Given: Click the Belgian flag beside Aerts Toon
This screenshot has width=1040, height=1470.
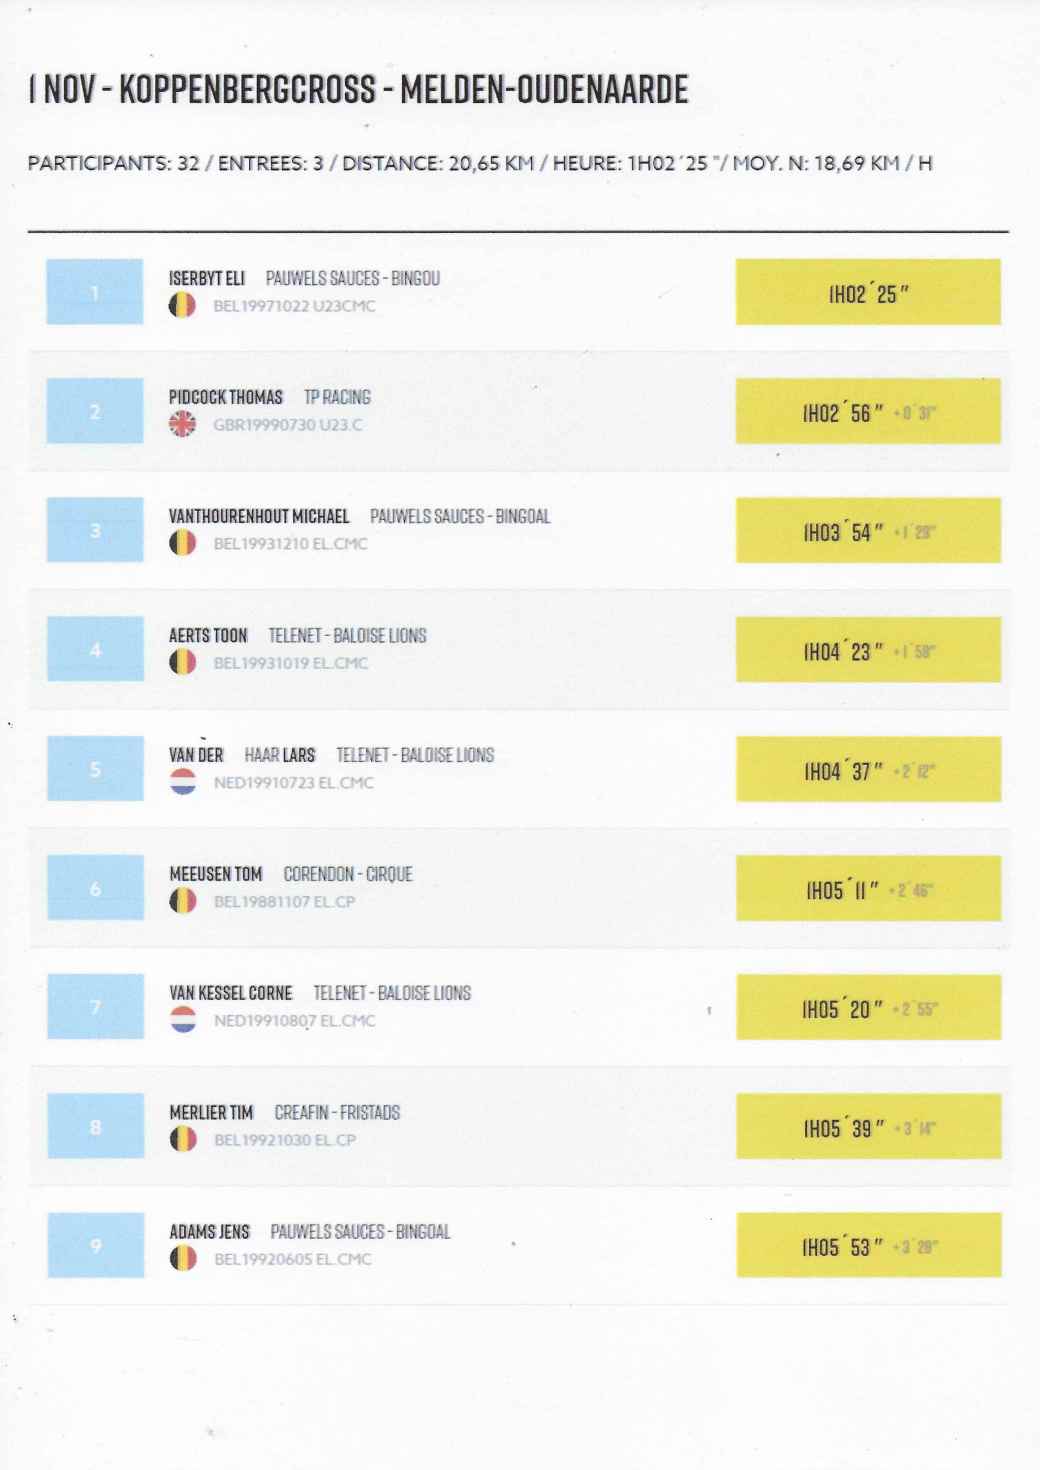Looking at the screenshot, I should (x=182, y=662).
